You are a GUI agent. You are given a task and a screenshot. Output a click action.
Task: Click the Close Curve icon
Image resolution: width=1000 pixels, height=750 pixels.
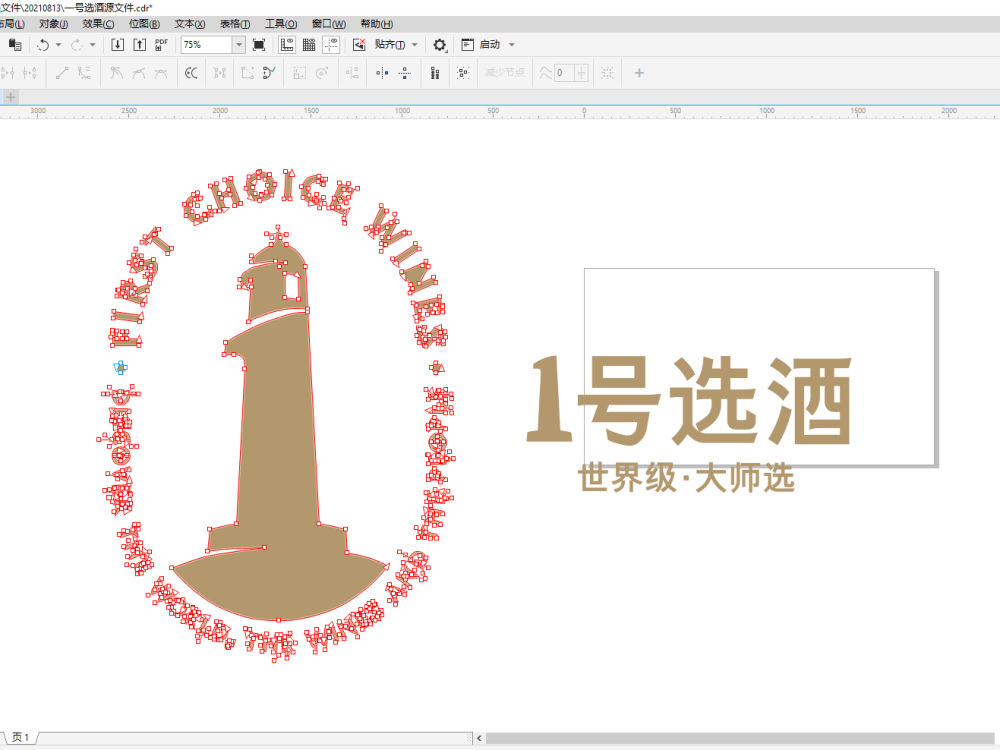[x=269, y=73]
